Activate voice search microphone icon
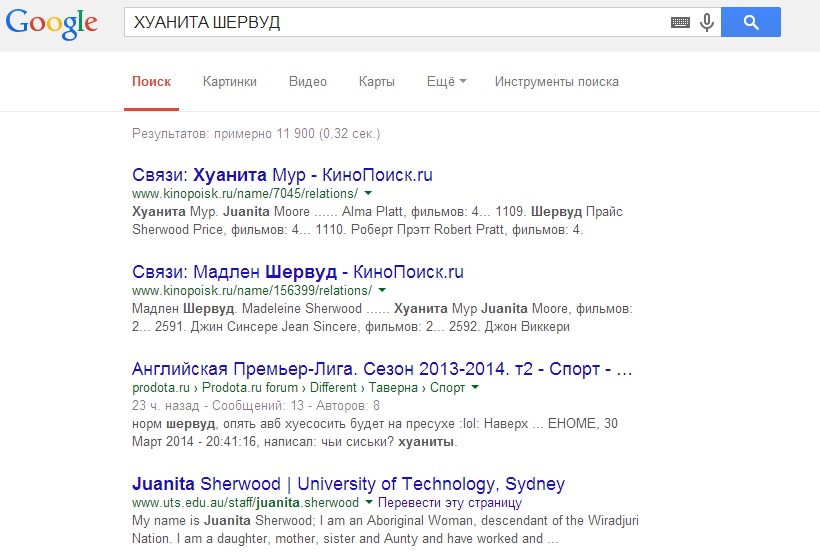 (x=707, y=22)
